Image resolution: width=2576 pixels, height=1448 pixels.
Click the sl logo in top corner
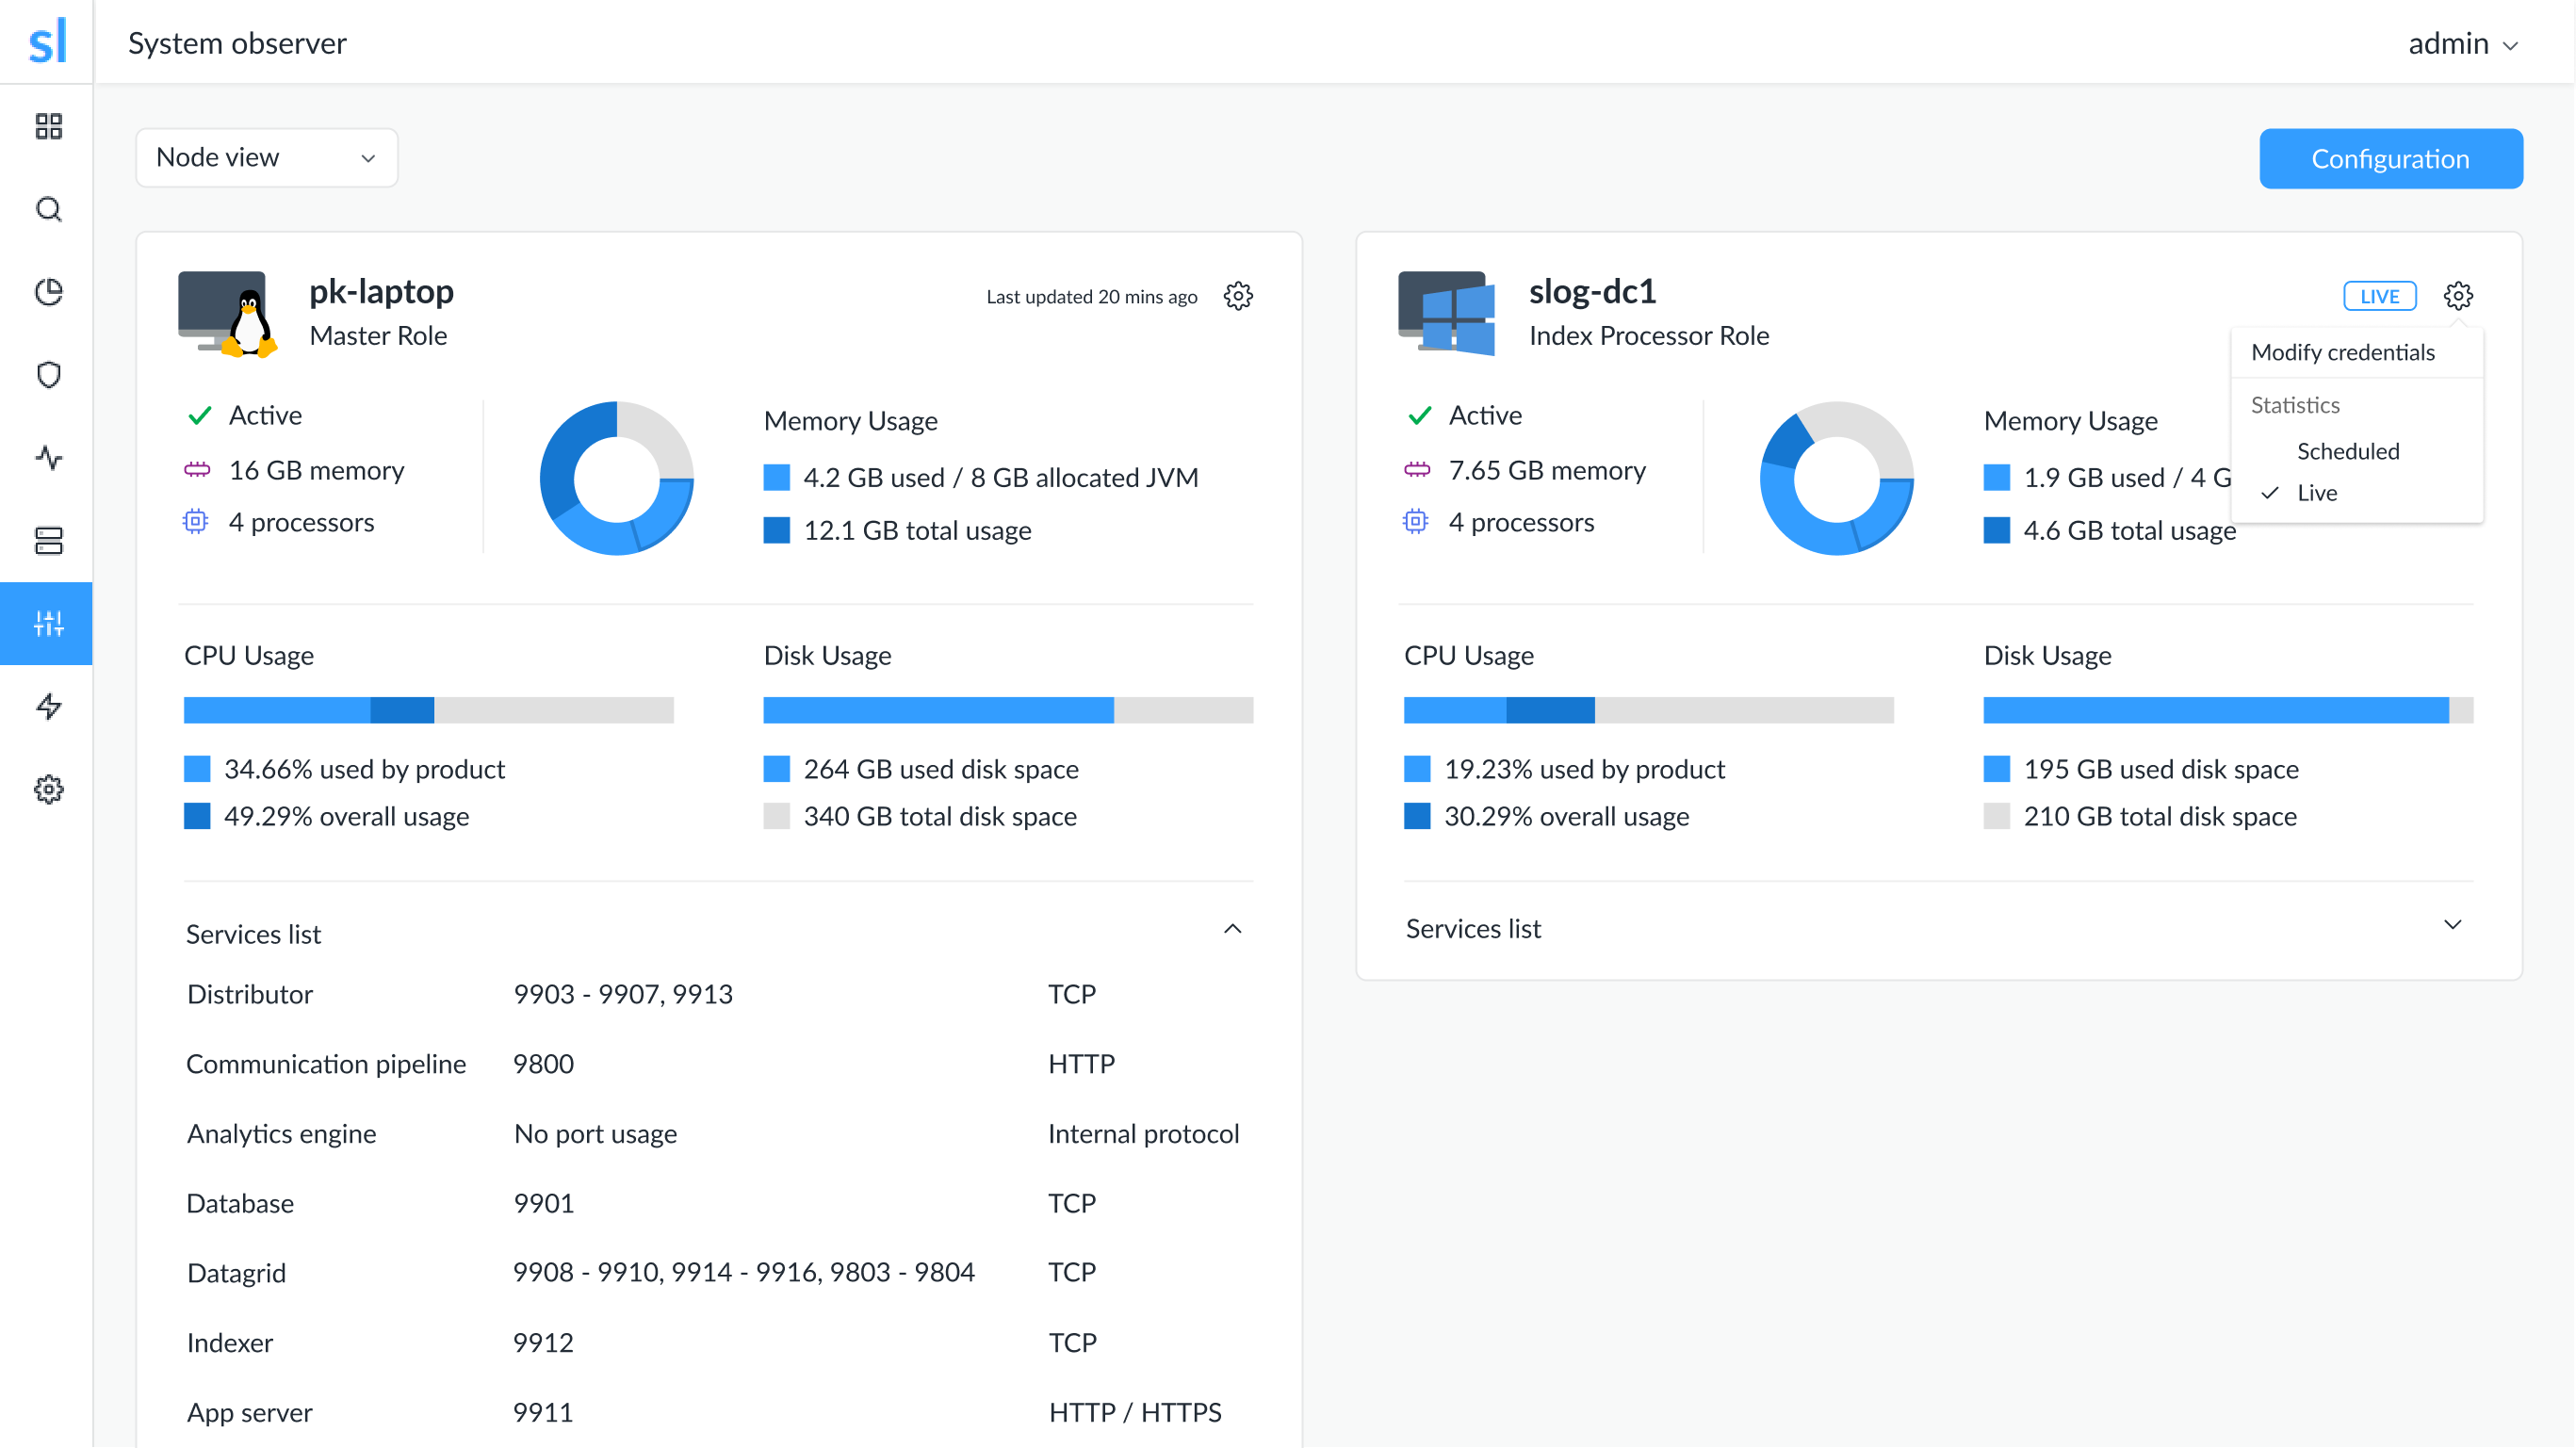coord(47,41)
